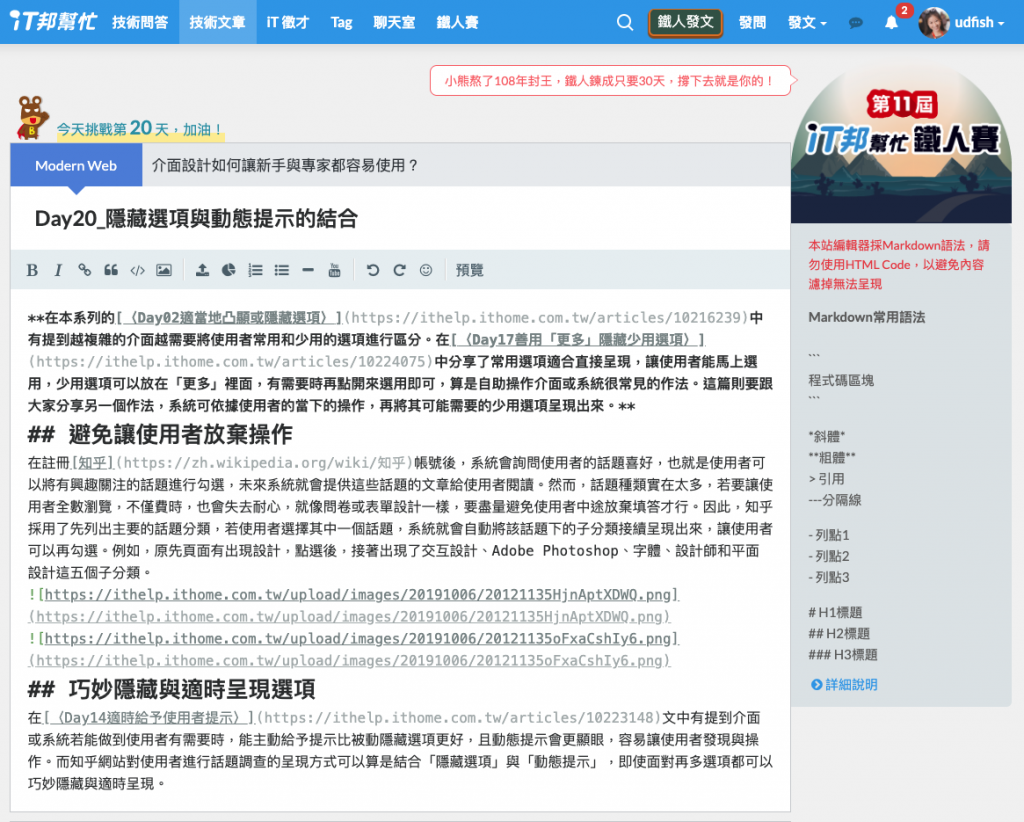Select the Modern Web category tab
This screenshot has height=822, width=1024.
(x=76, y=165)
